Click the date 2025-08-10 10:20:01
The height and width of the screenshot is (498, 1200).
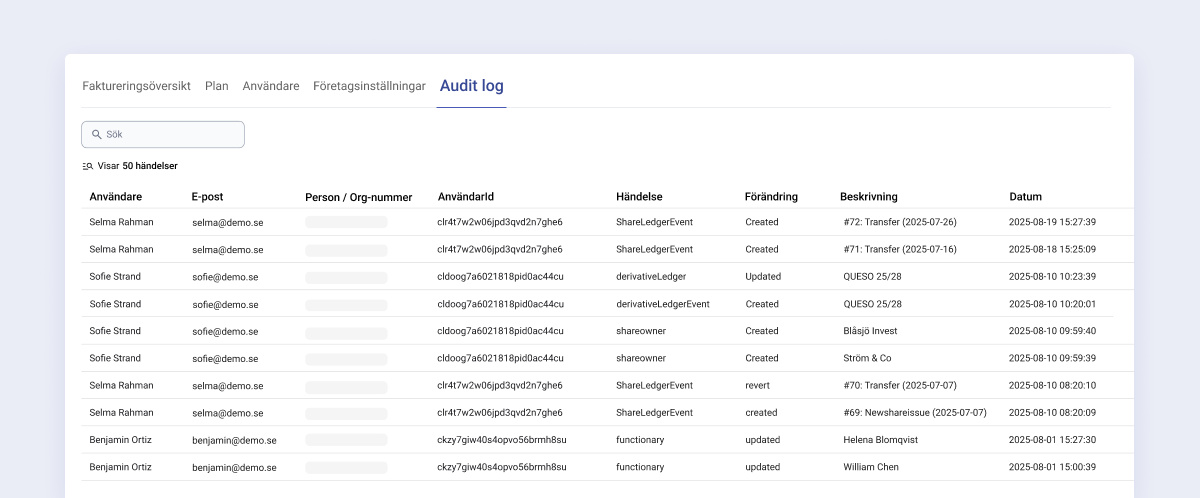1052,304
